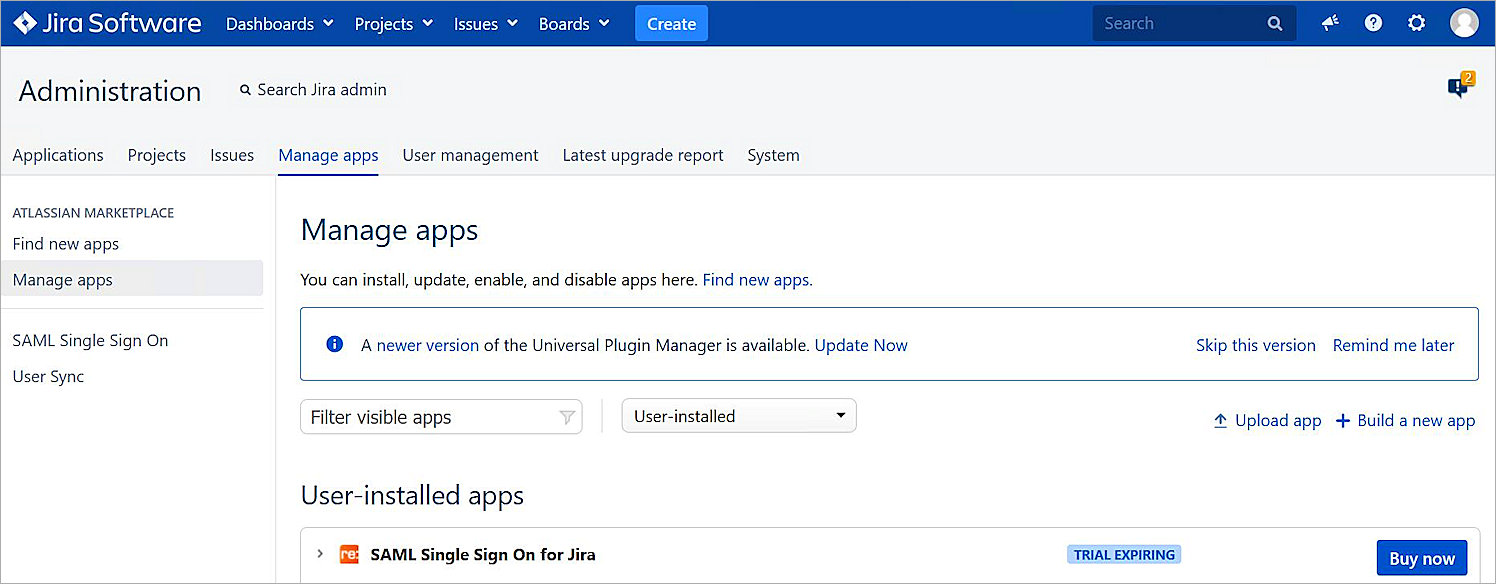Click inside the Filter visible apps field
Screen dimensions: 1496x584
tap(430, 416)
